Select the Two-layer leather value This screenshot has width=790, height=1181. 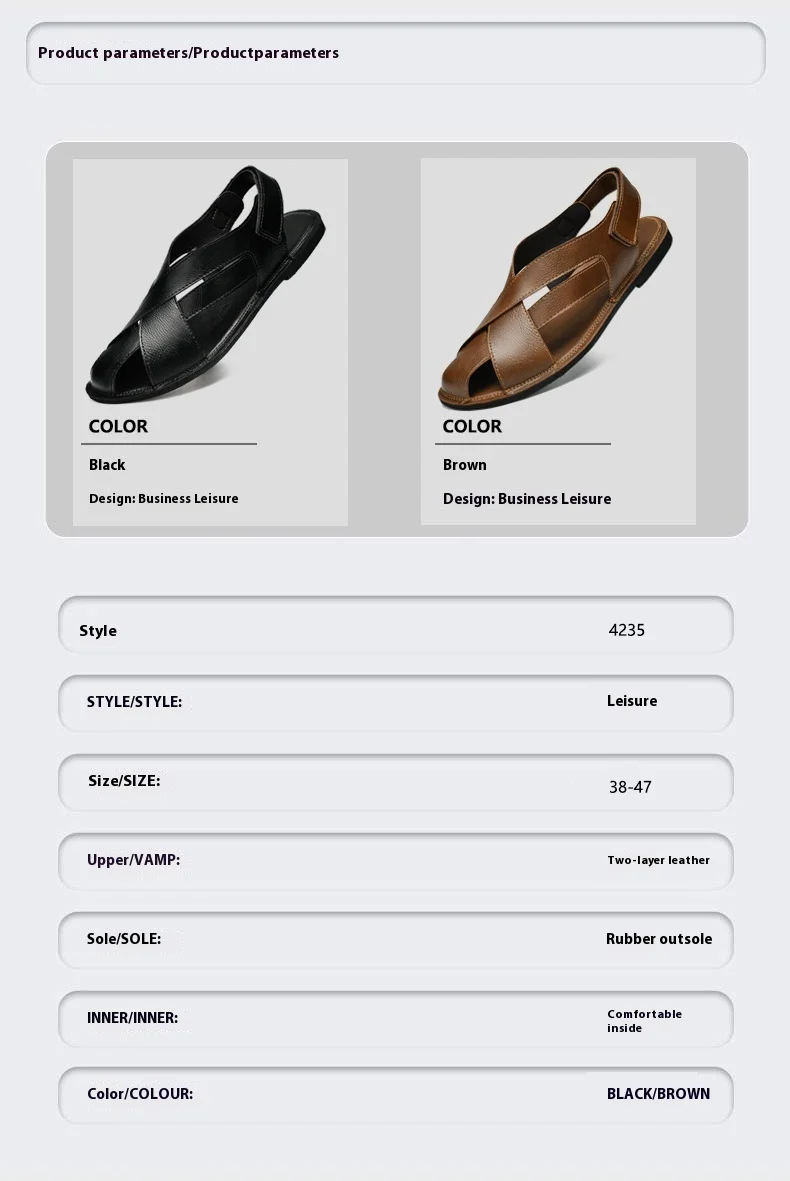coord(658,860)
